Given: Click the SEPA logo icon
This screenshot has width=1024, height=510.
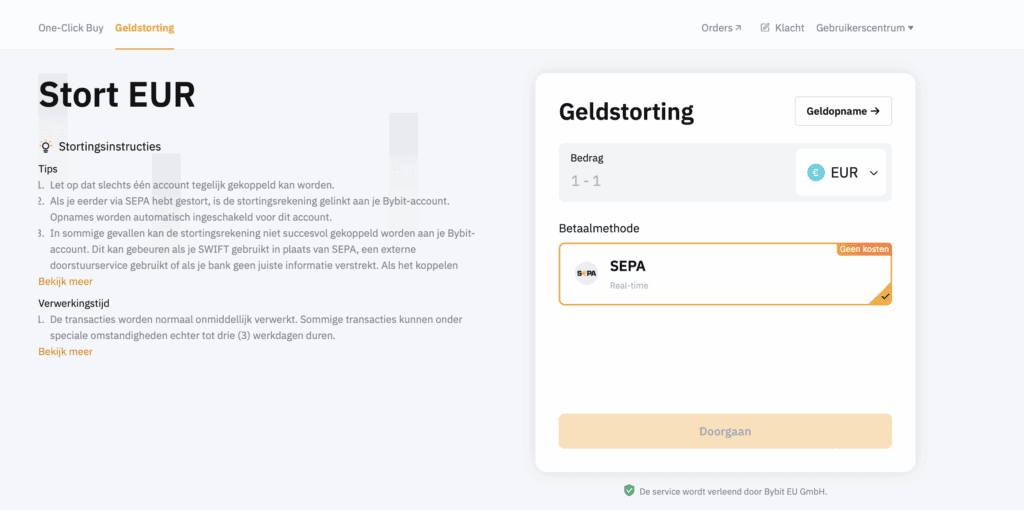Looking at the screenshot, I should [587, 273].
